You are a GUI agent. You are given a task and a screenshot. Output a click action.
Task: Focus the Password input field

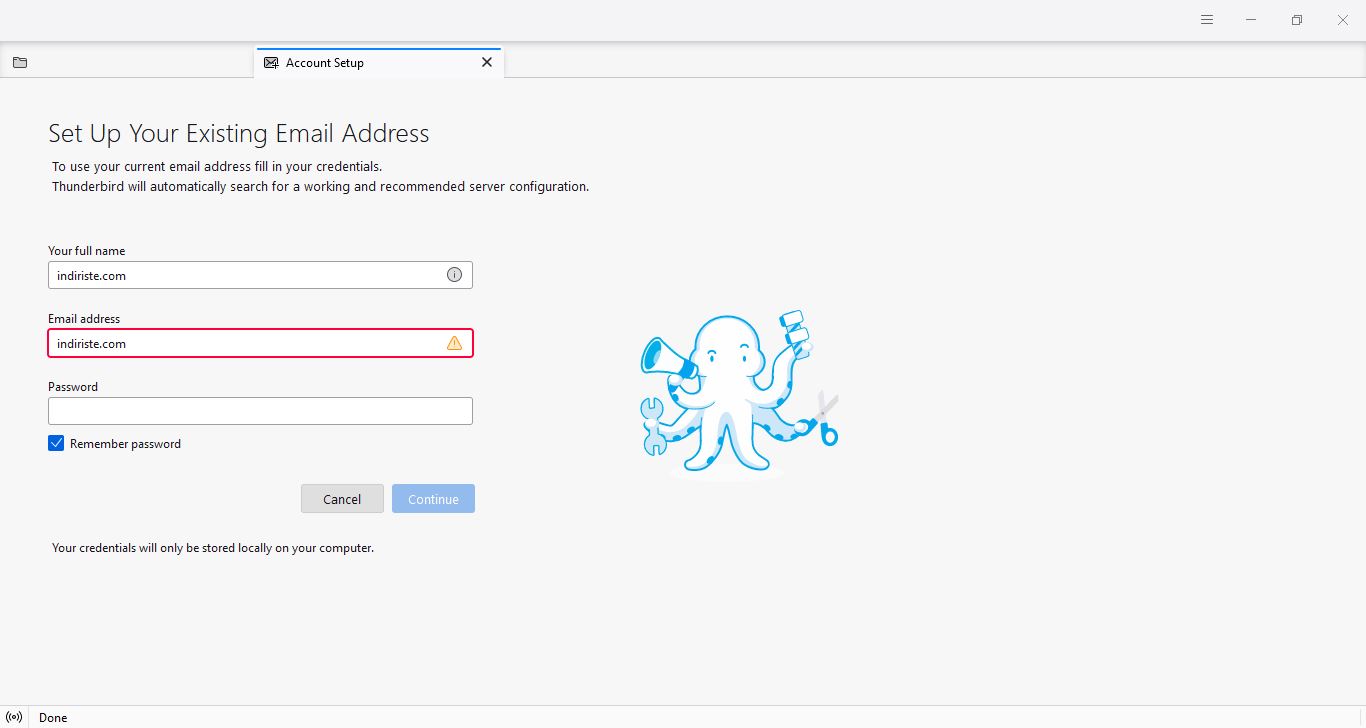tap(260, 411)
